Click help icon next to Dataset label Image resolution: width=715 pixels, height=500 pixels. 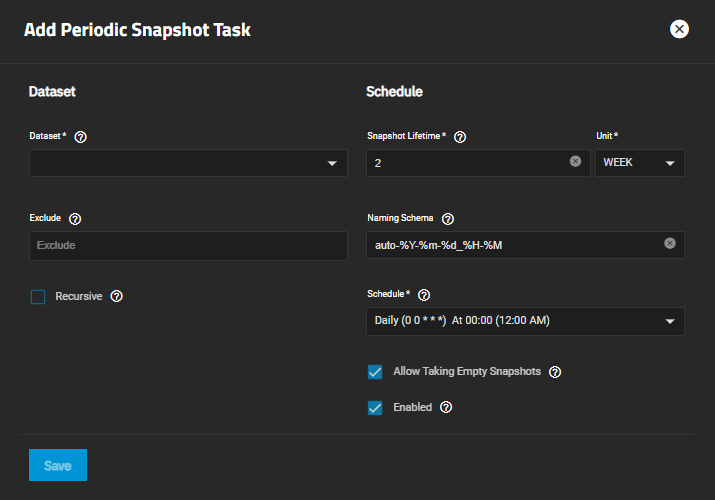click(x=80, y=136)
